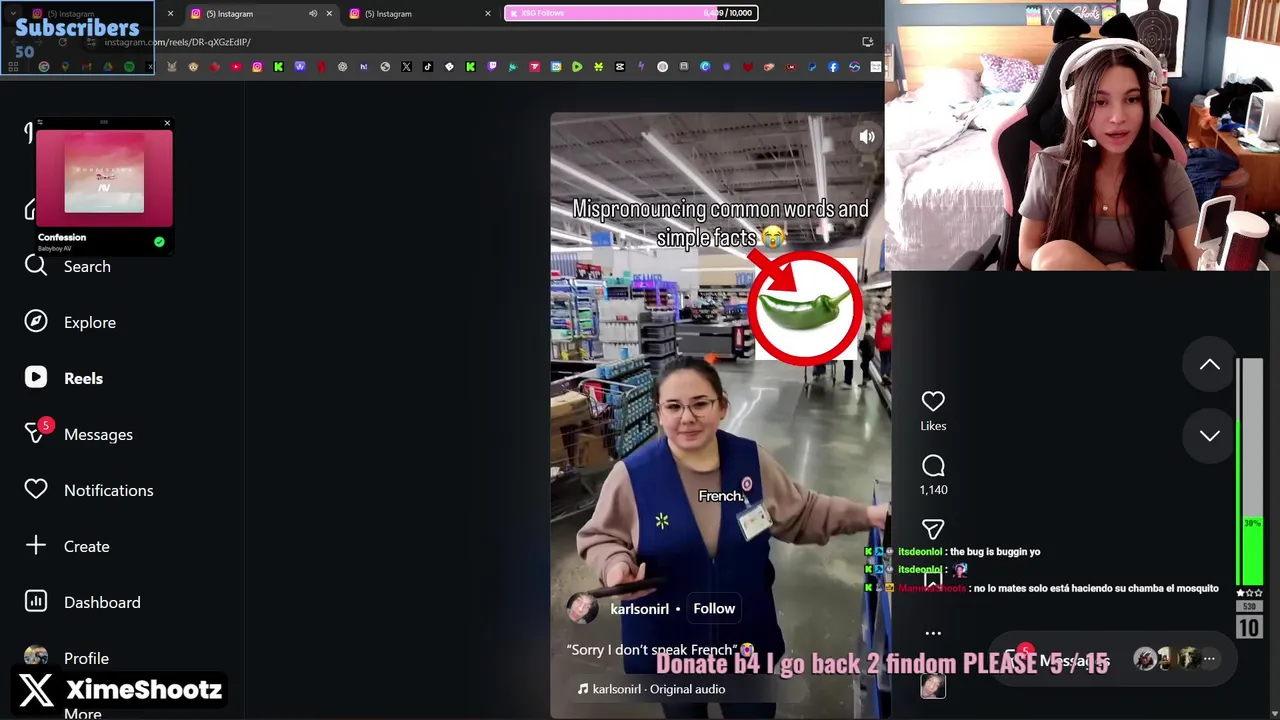
Task: Click the Confession album art thumbnail
Action: tap(104, 175)
